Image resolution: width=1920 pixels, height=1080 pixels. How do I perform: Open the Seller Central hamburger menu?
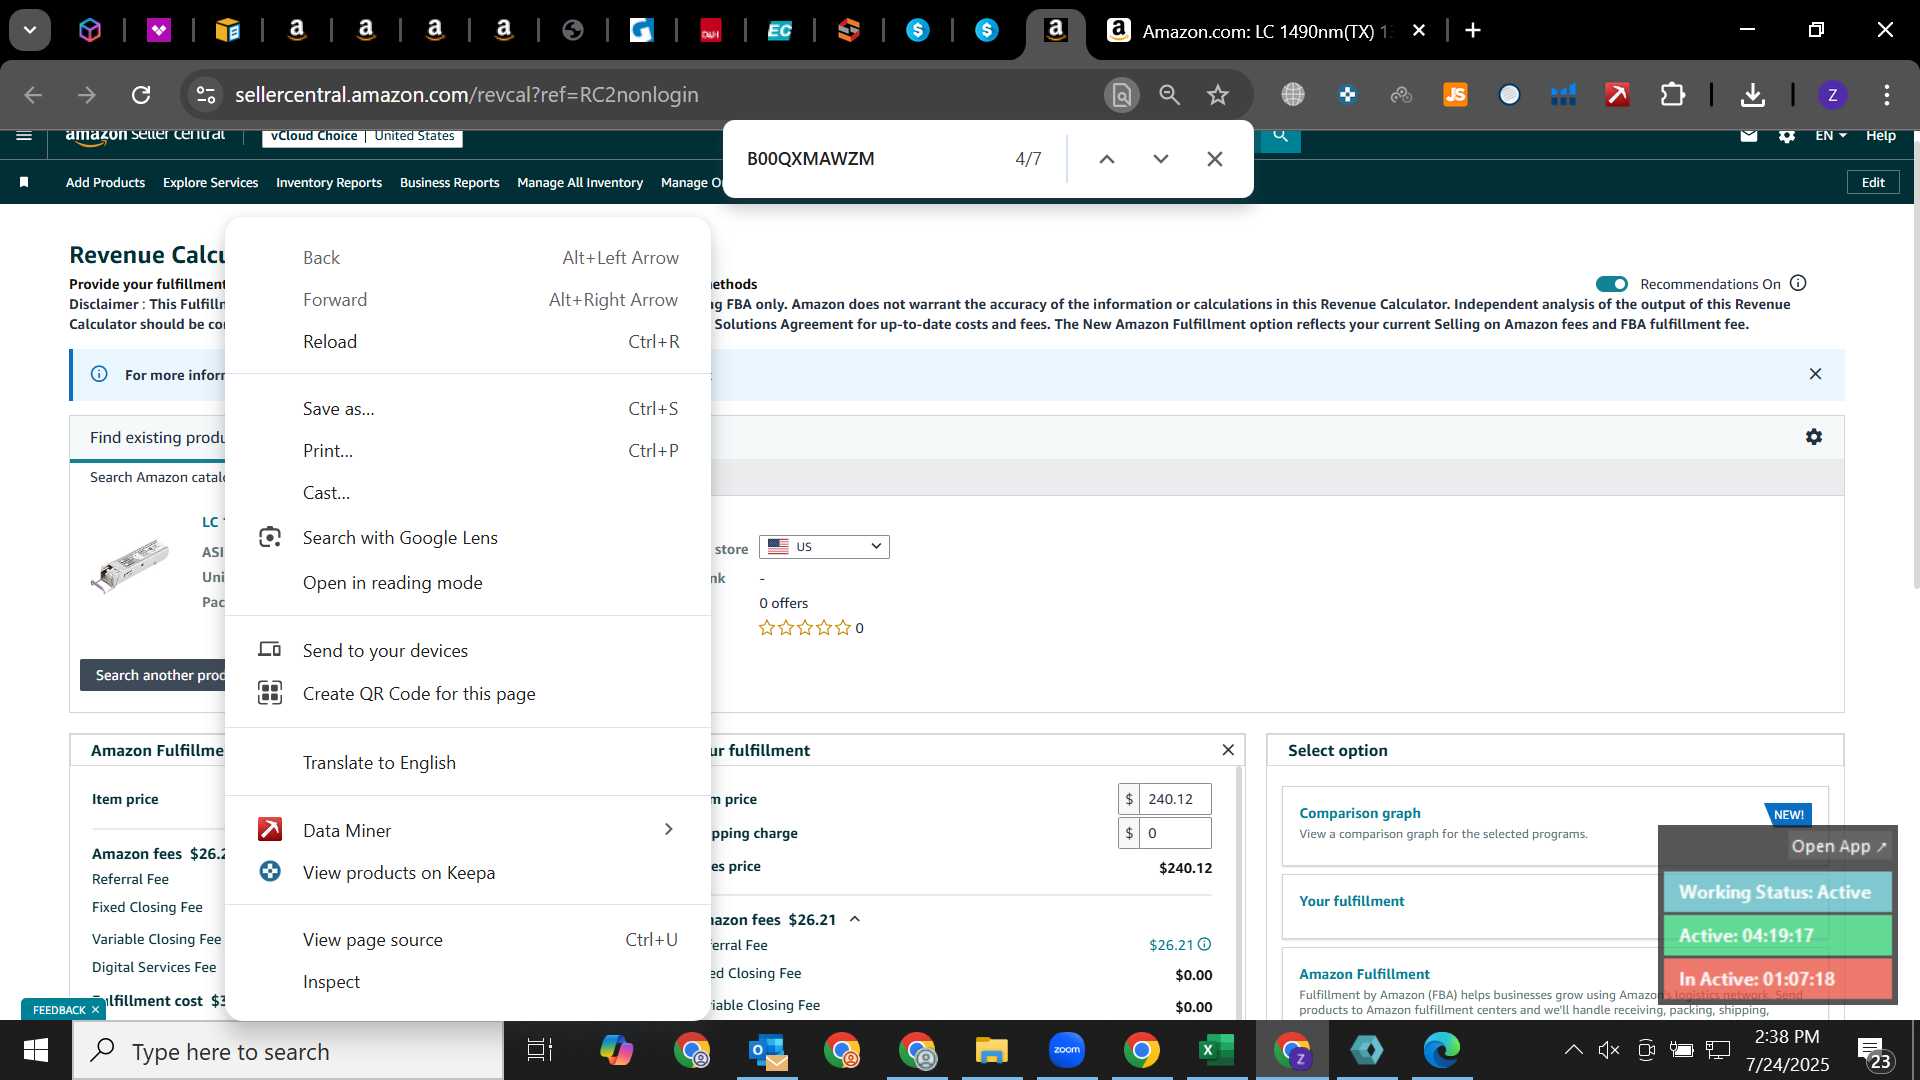pyautogui.click(x=24, y=135)
